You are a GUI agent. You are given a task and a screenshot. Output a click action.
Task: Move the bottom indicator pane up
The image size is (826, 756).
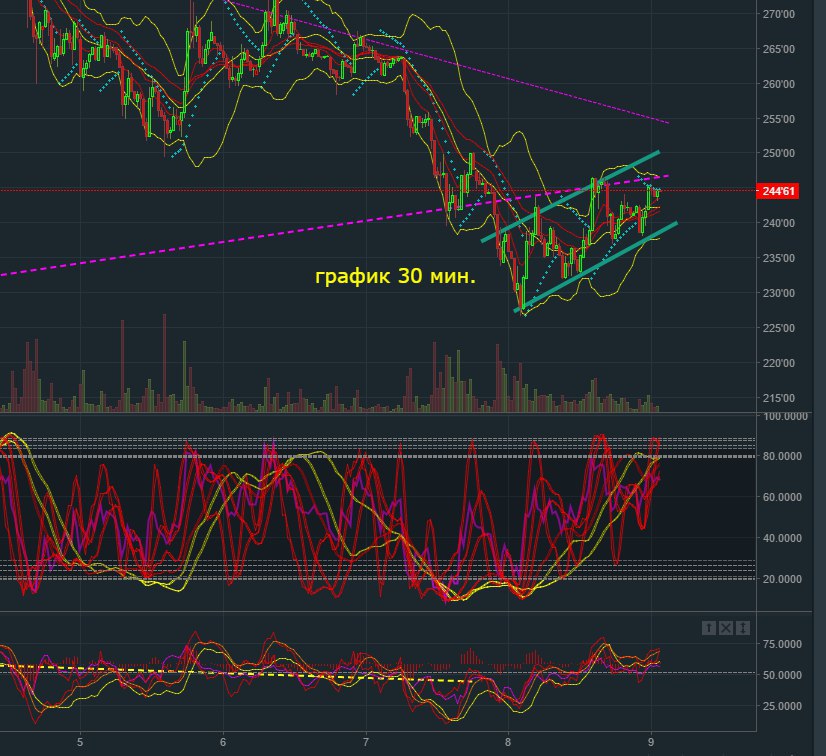[709, 627]
